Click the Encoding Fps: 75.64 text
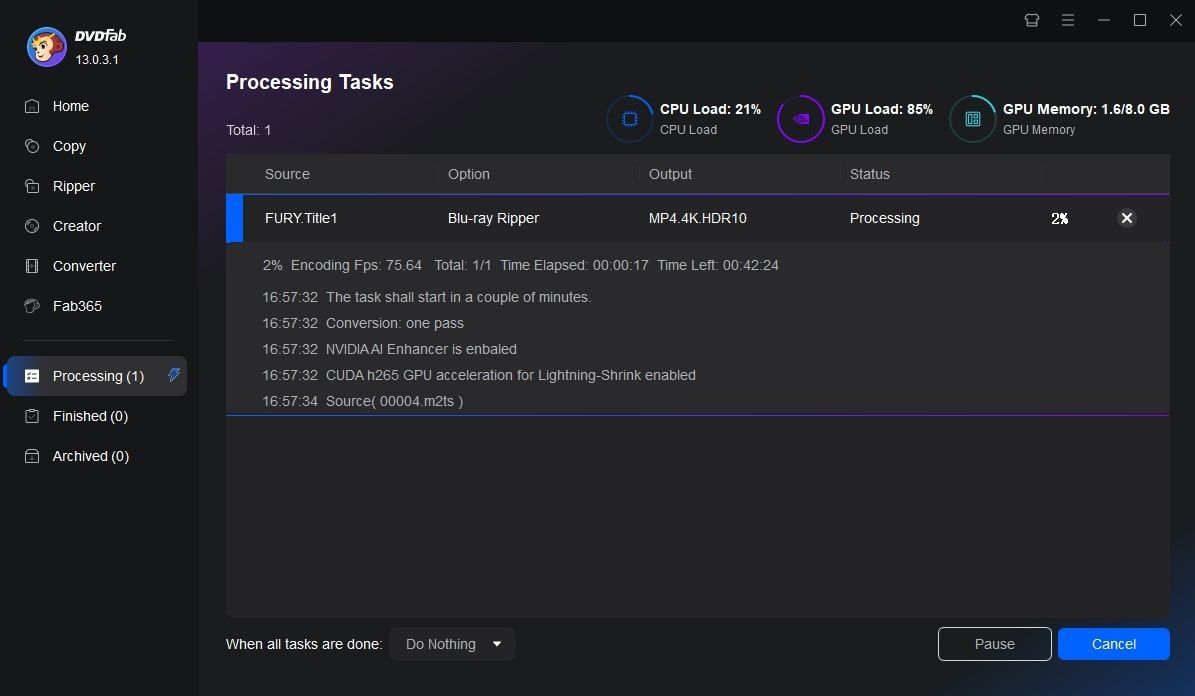1195x696 pixels. [x=356, y=265]
